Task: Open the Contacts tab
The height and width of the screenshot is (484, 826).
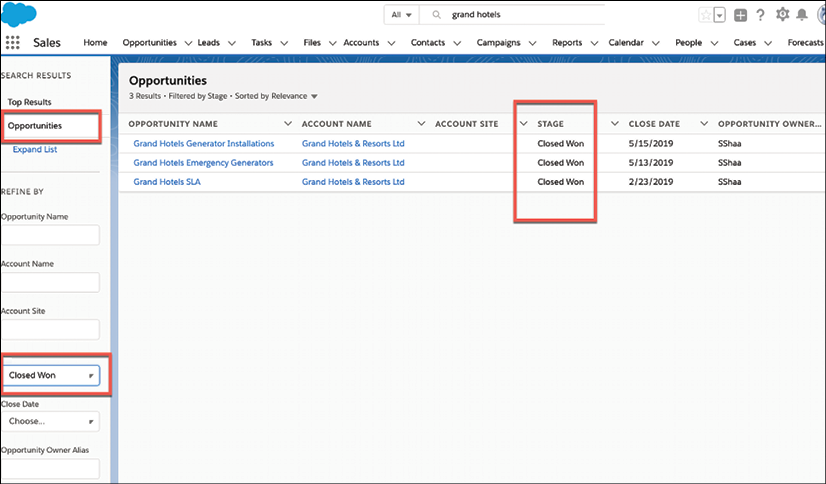Action: coord(428,43)
